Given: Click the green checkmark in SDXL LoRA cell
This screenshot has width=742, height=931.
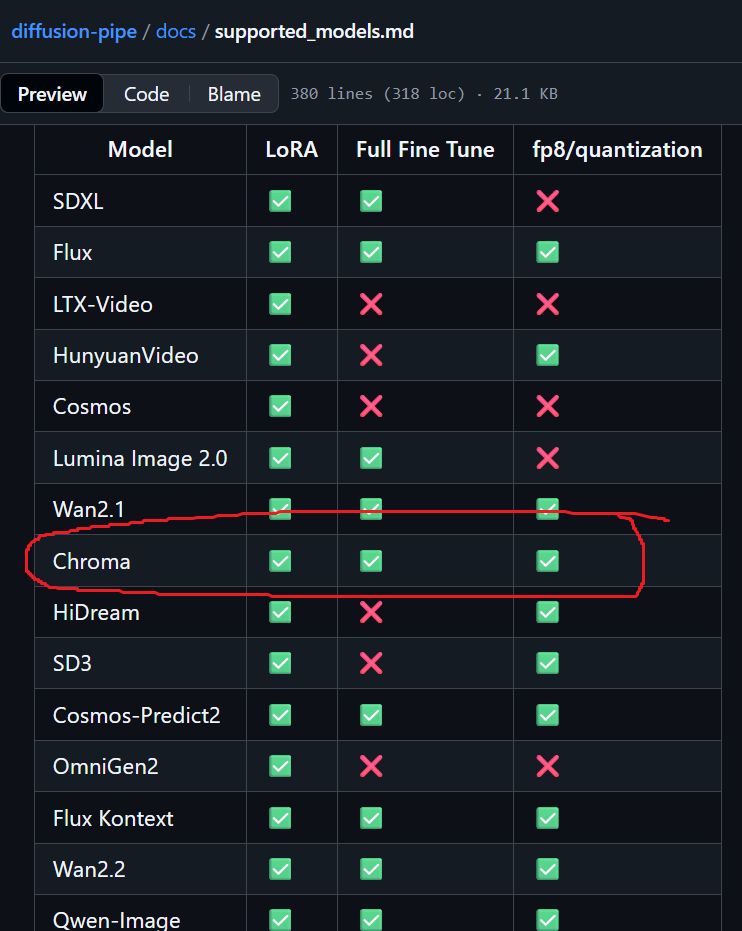Looking at the screenshot, I should [280, 201].
